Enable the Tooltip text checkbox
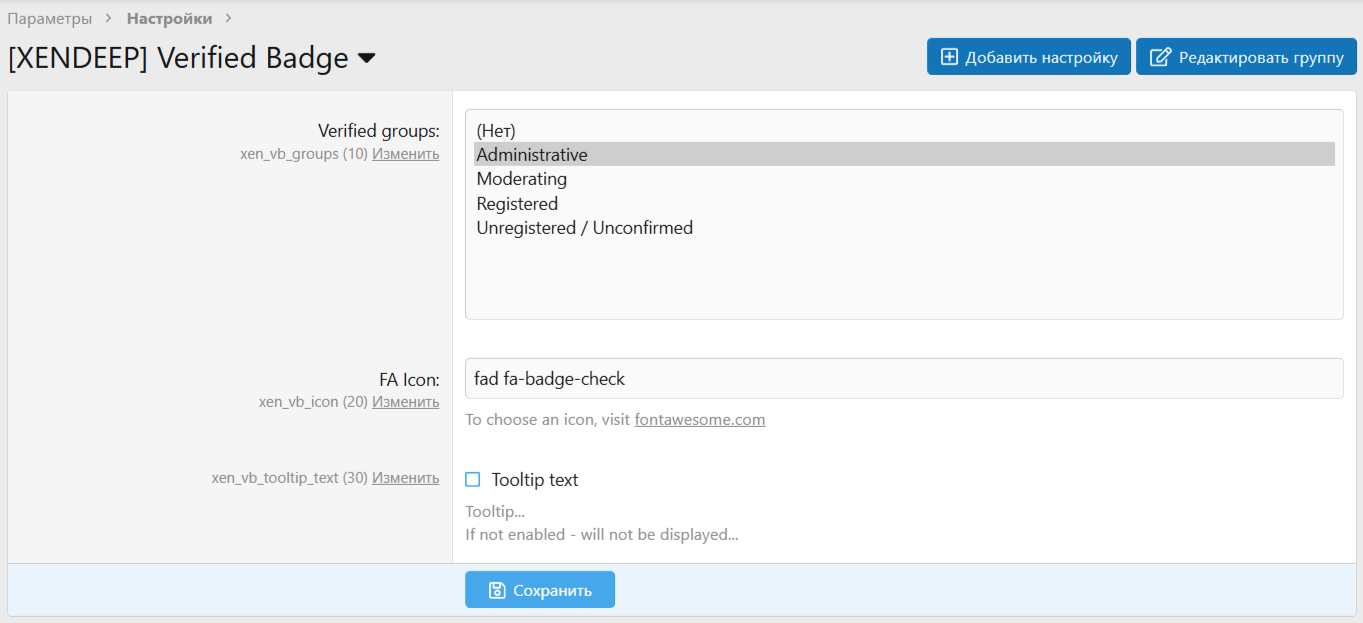This screenshot has height=623, width=1363. click(x=473, y=480)
